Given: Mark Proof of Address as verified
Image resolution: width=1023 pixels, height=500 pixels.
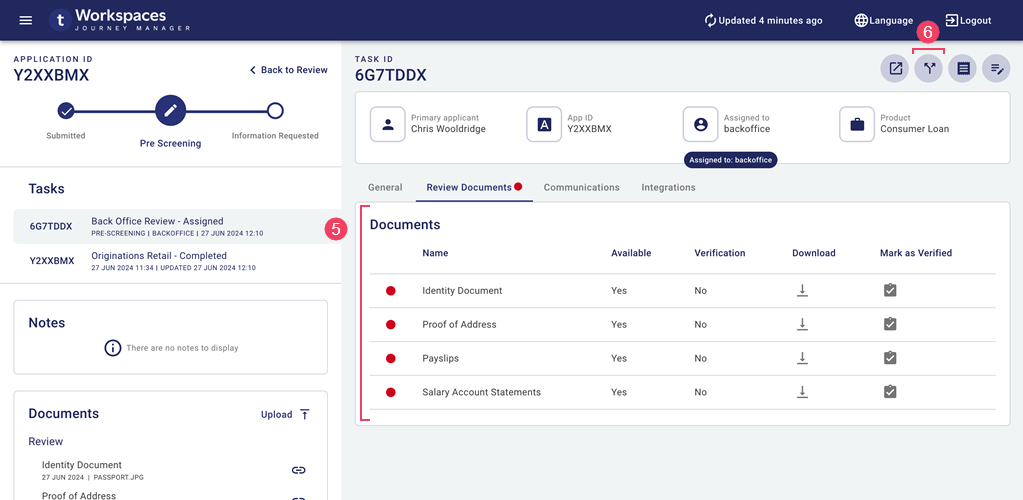Looking at the screenshot, I should pos(890,324).
